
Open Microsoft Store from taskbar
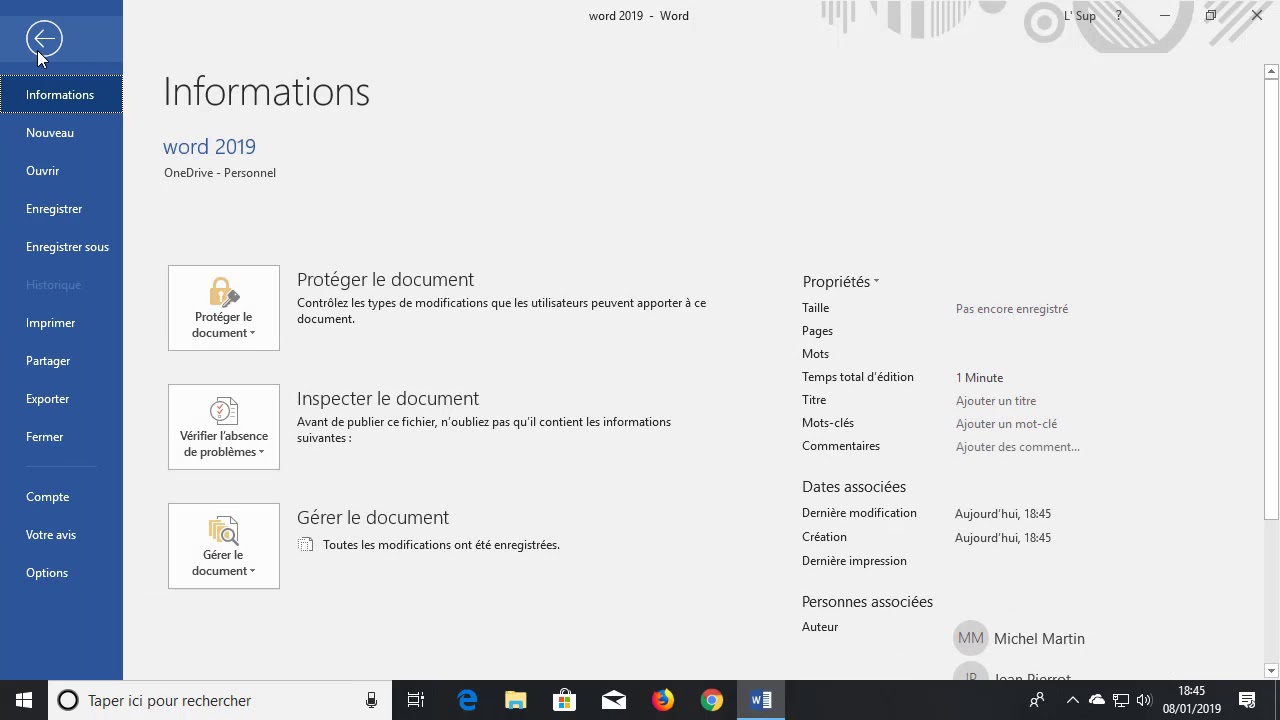pyautogui.click(x=565, y=701)
